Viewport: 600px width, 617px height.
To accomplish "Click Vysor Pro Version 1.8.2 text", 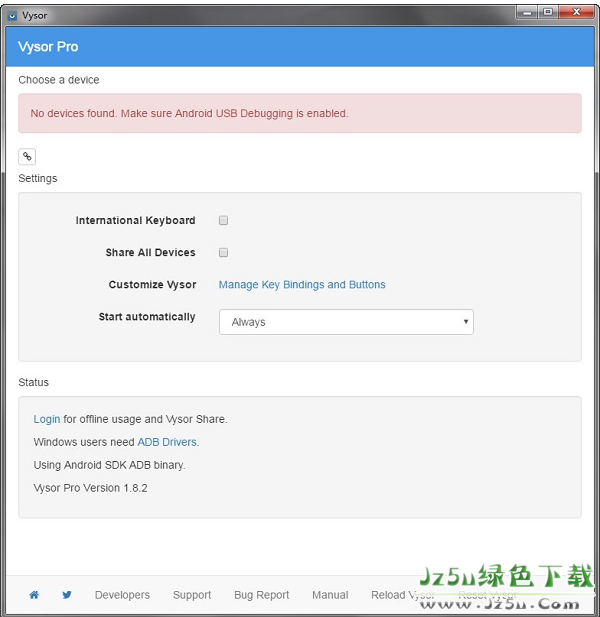I will (90, 488).
